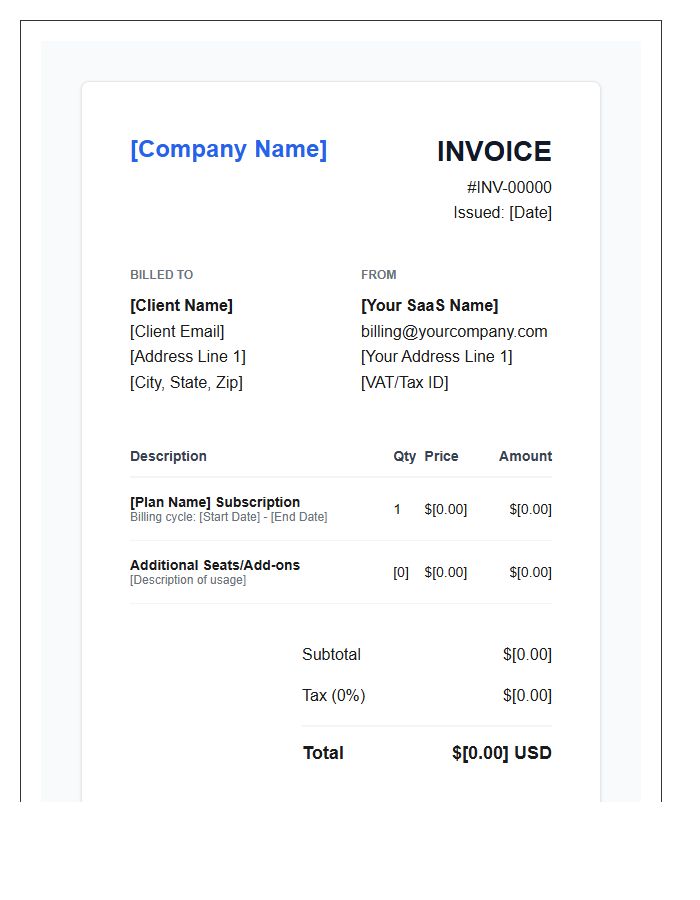Select the [Client Name] placeholder
Image resolution: width=700 pixels, height=900 pixels.
(x=181, y=305)
